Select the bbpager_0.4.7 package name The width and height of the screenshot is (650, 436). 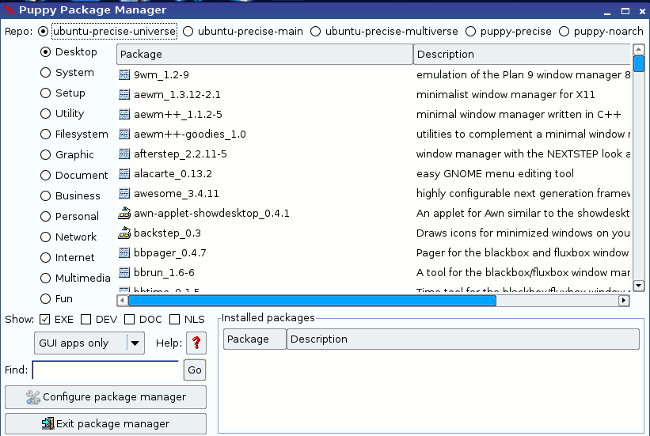[170, 253]
